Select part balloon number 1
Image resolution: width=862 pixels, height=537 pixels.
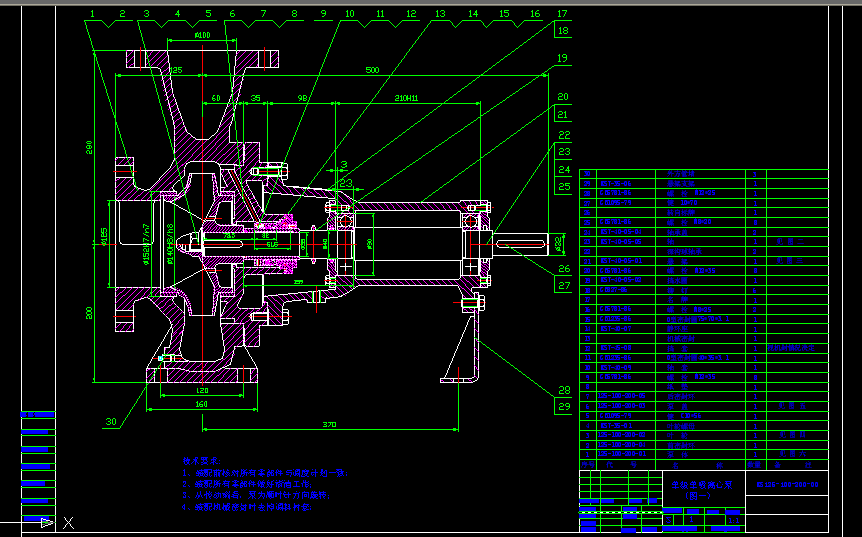point(92,14)
